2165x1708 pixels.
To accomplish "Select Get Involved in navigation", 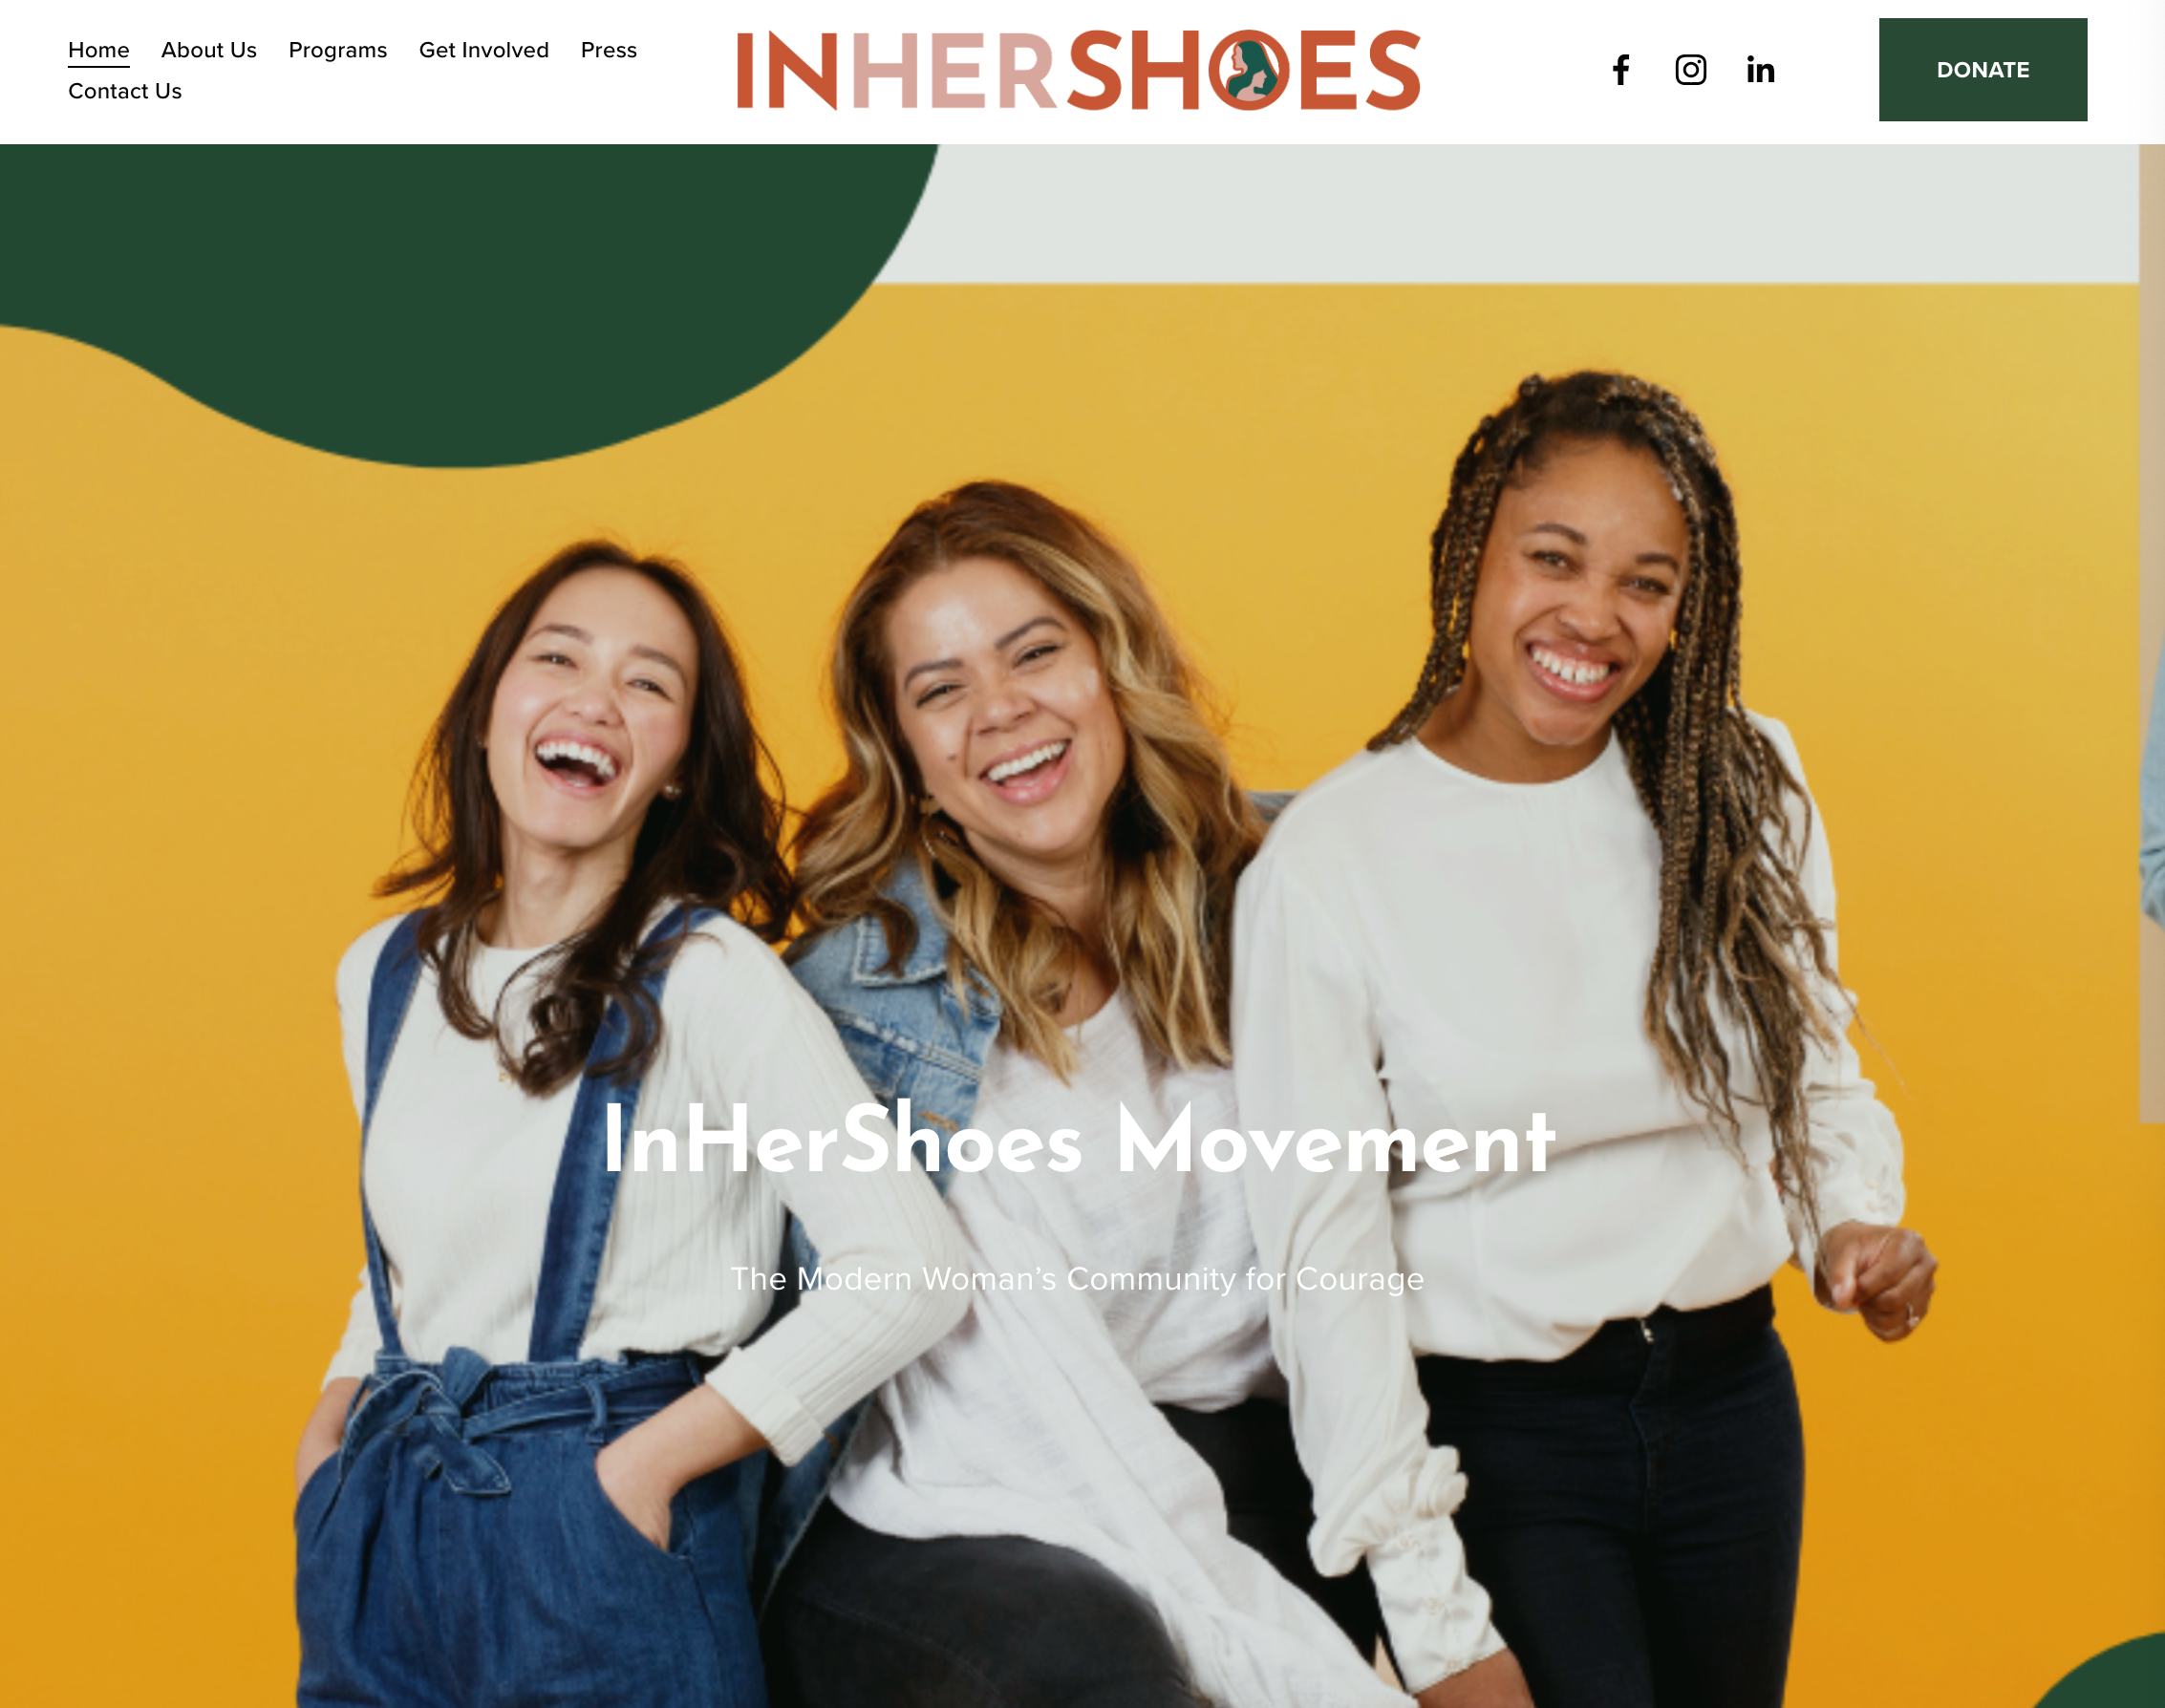I will click(x=484, y=50).
